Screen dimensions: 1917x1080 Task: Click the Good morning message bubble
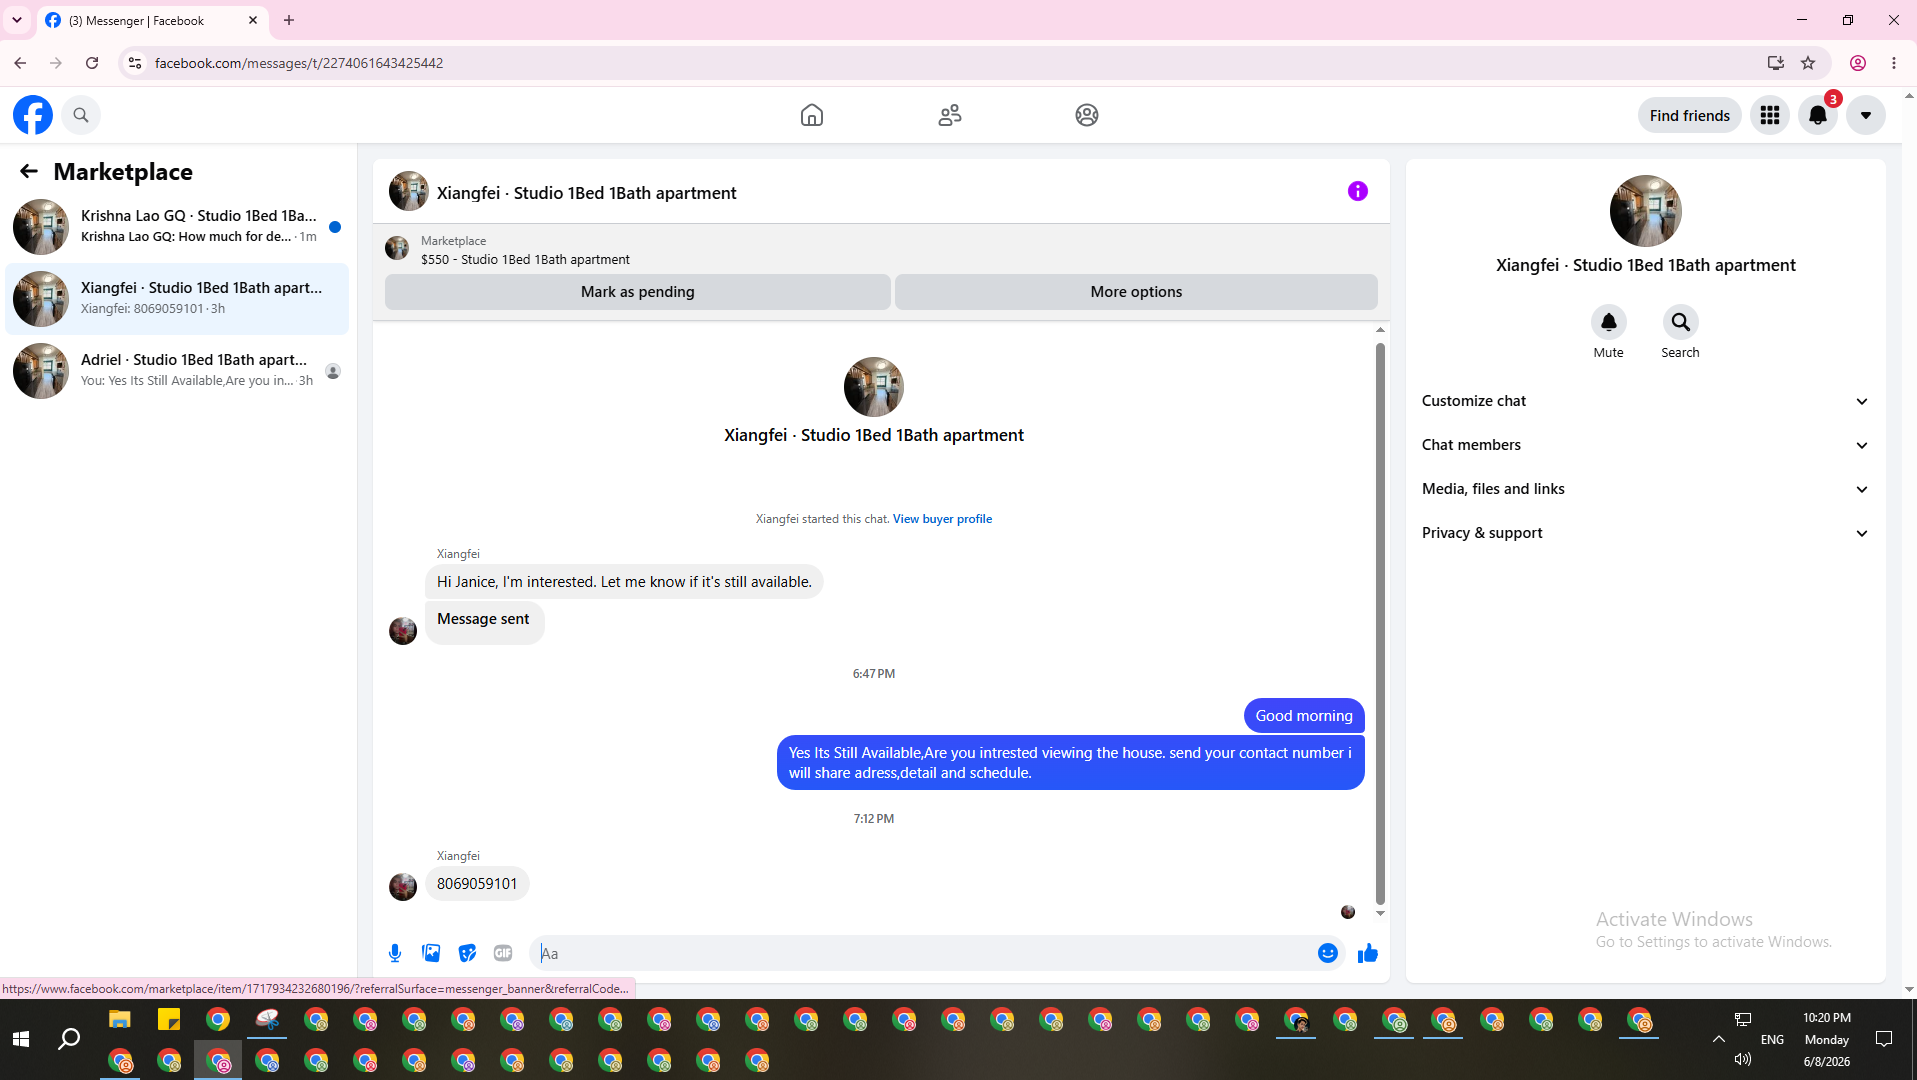(1304, 716)
